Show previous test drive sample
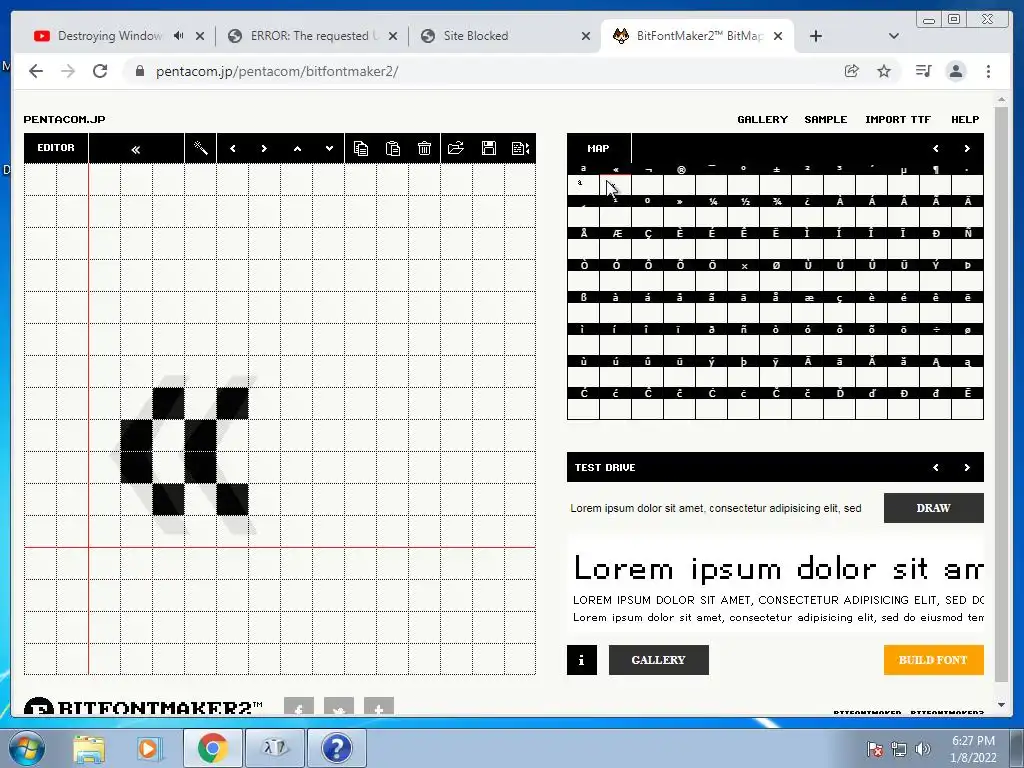The width and height of the screenshot is (1024, 768). point(936,468)
